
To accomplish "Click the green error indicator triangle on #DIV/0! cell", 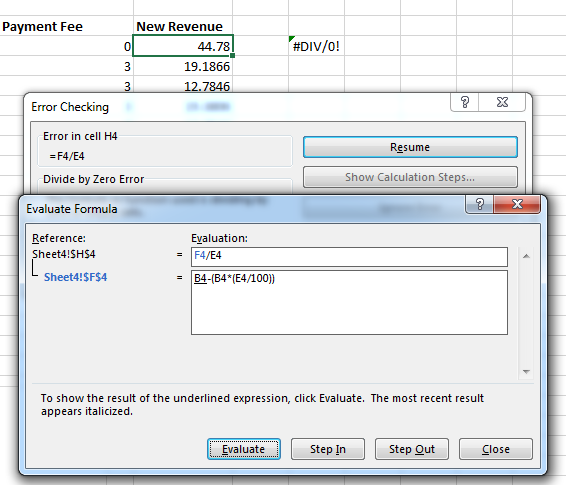I will coord(292,38).
